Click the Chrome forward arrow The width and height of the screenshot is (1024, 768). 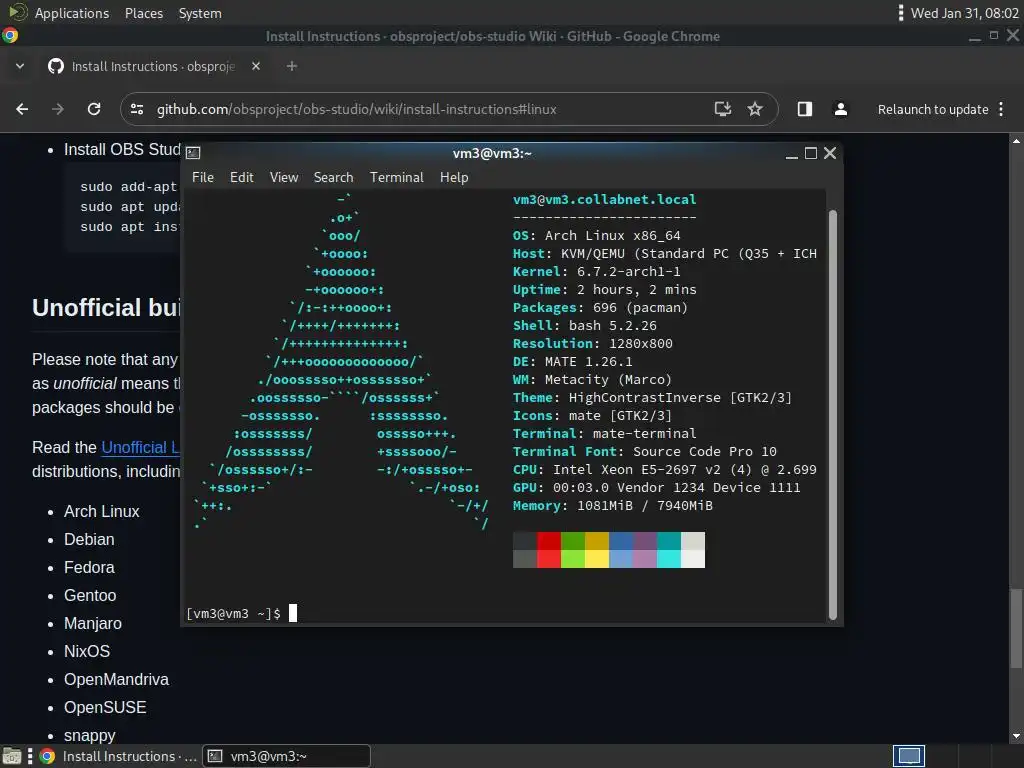click(58, 109)
